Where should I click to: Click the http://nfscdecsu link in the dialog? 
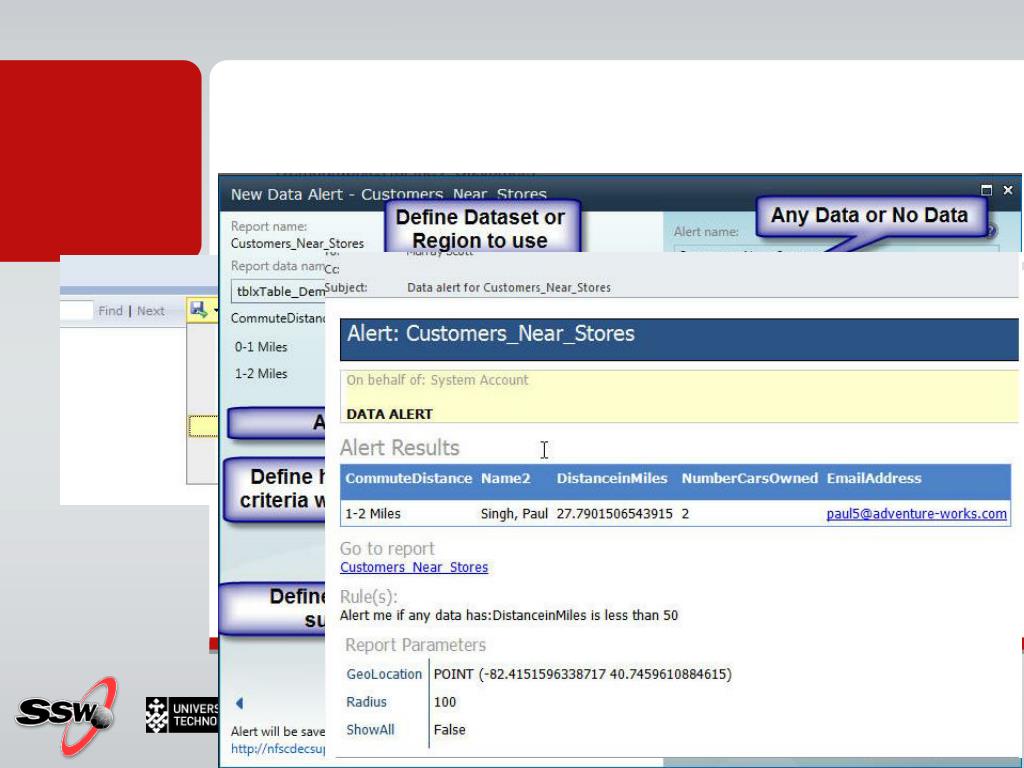click(x=278, y=749)
